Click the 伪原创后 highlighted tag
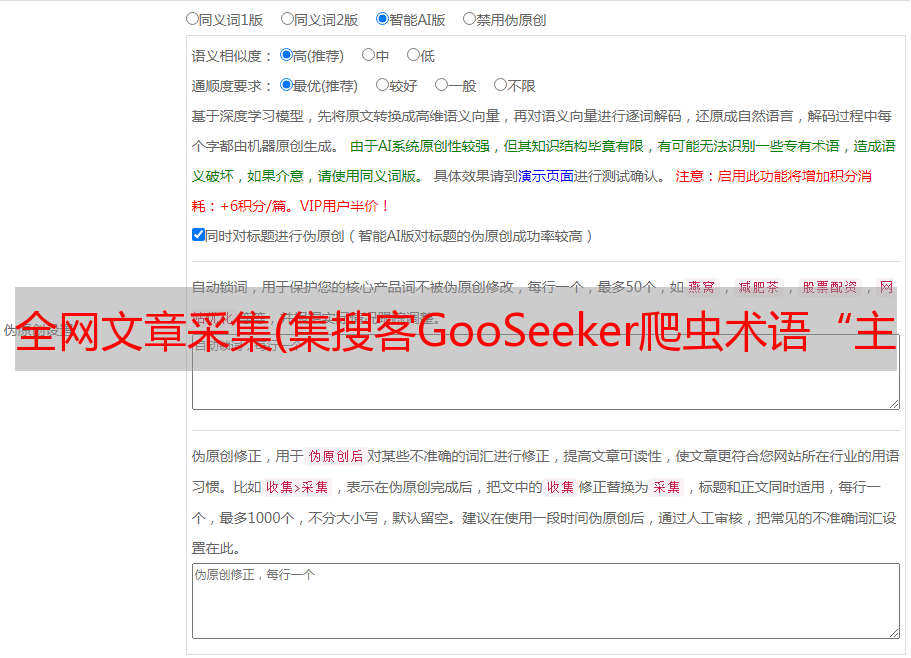The image size is (911, 658). point(336,456)
